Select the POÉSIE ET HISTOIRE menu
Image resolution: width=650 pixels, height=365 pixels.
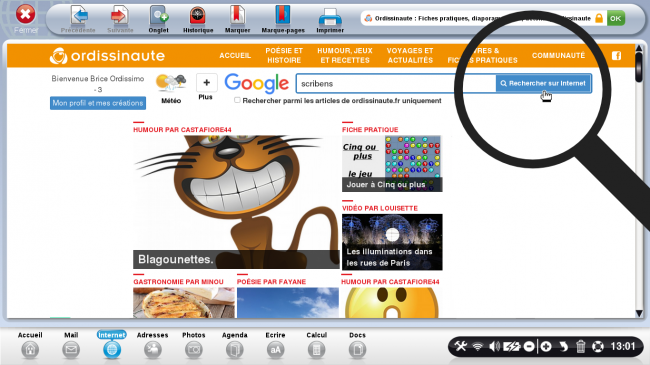[284, 56]
